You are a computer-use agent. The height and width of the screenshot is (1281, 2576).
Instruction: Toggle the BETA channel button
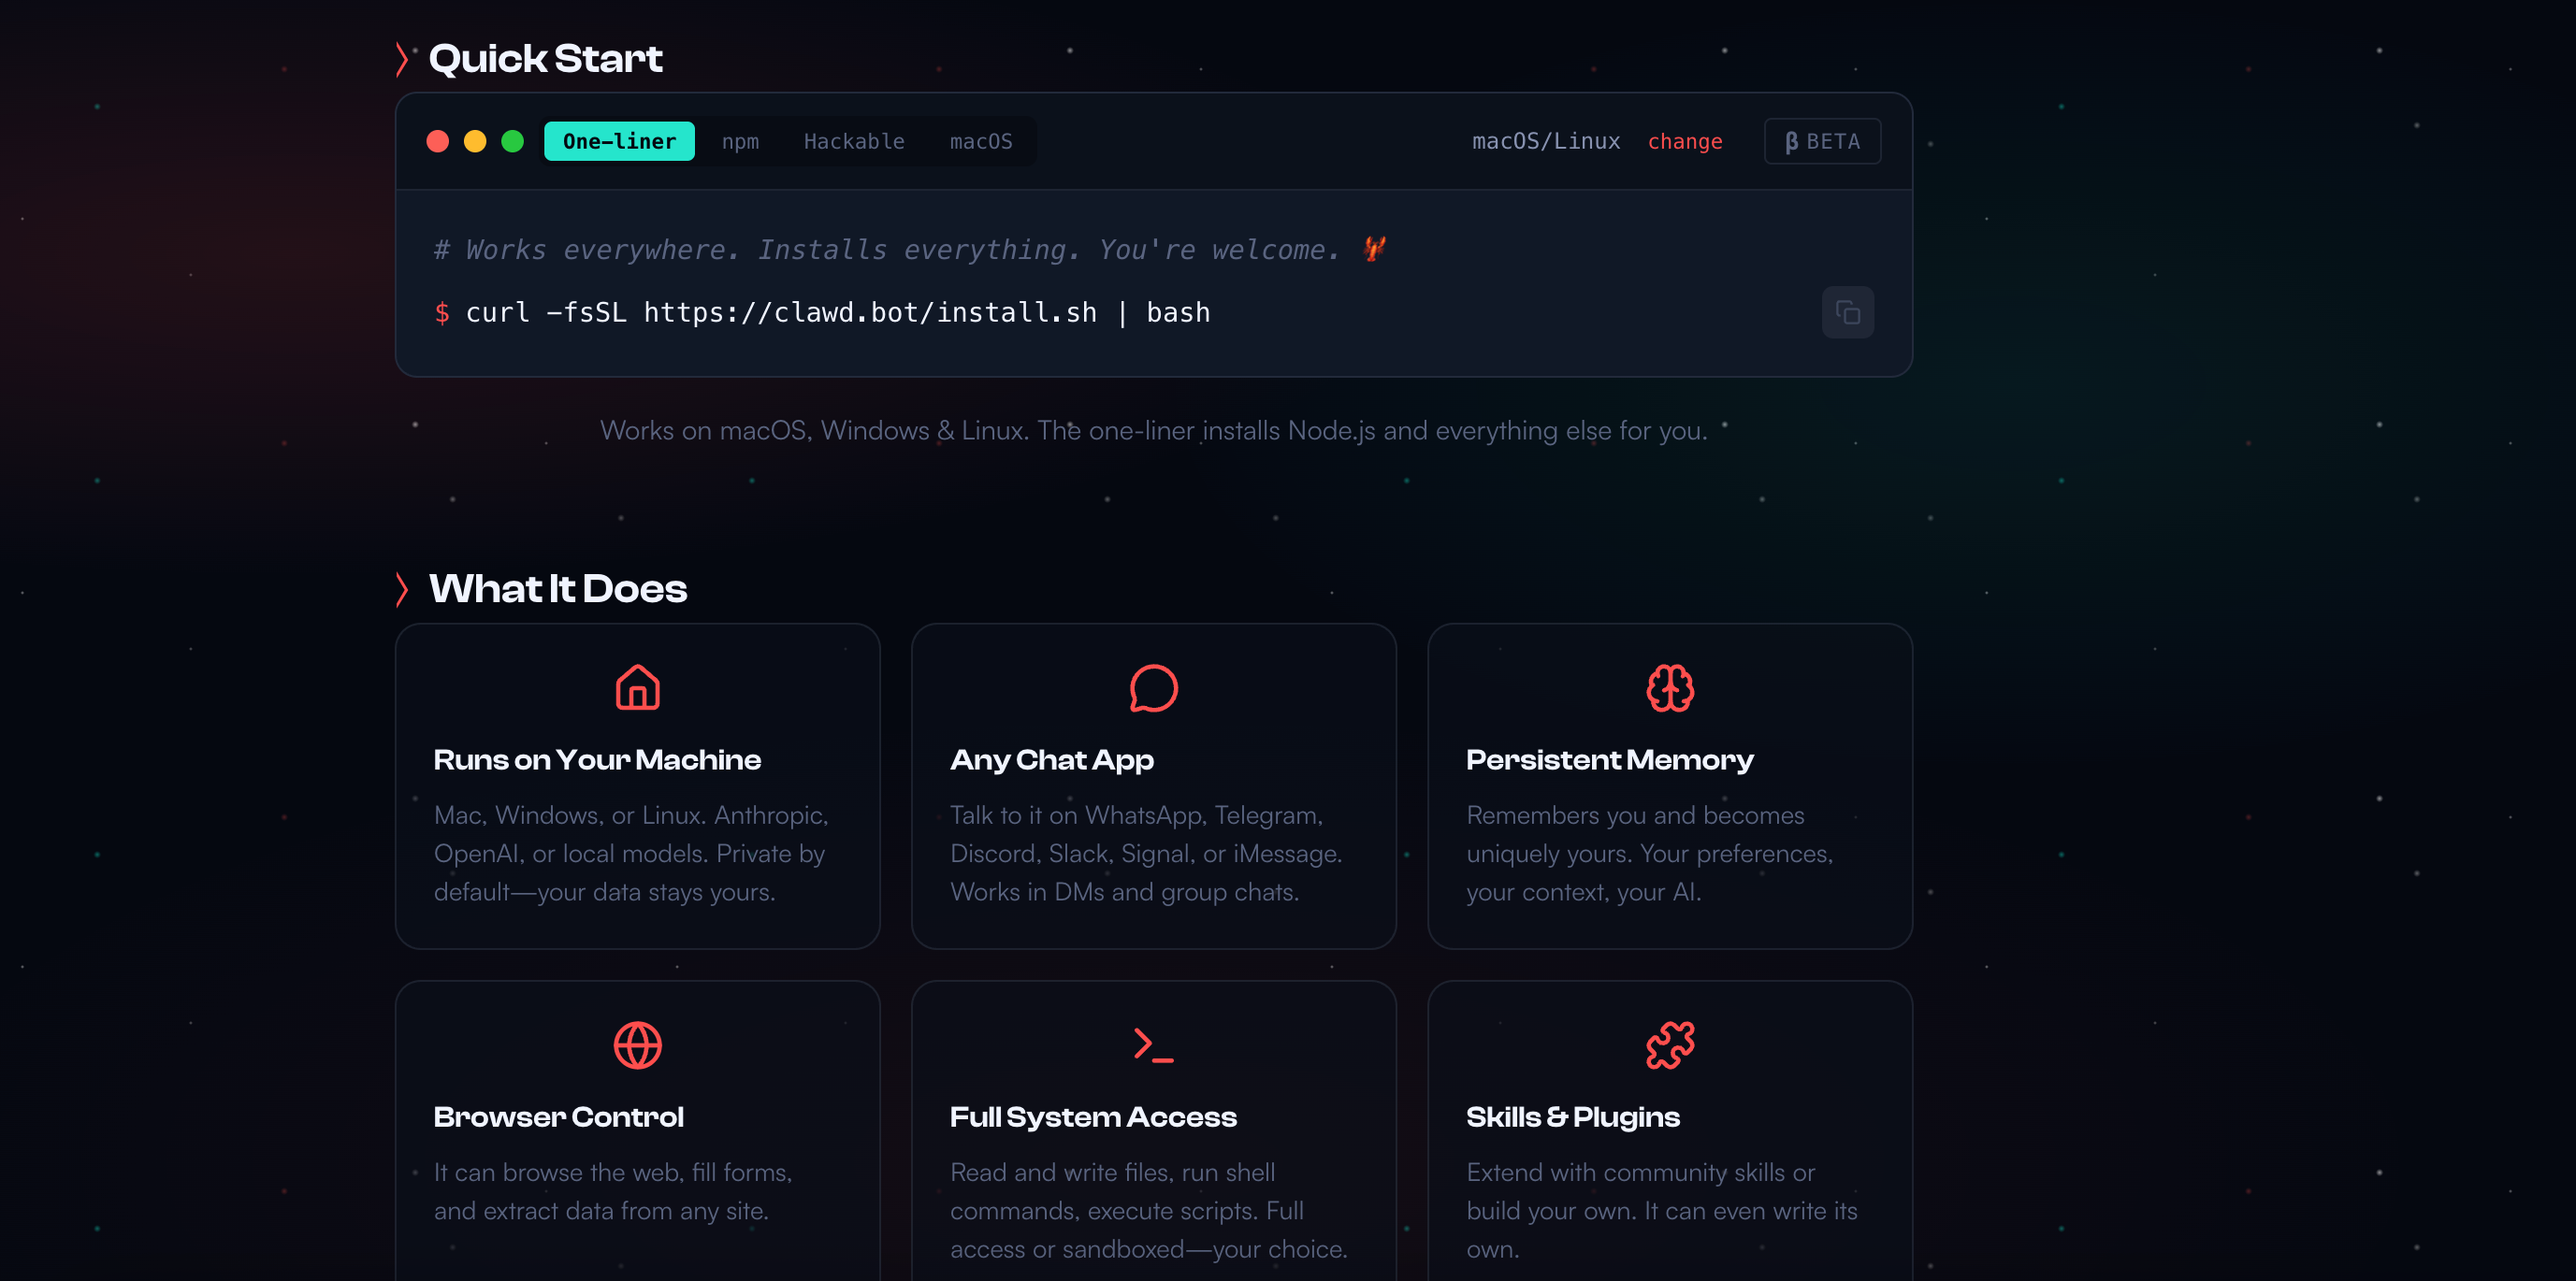pos(1822,142)
